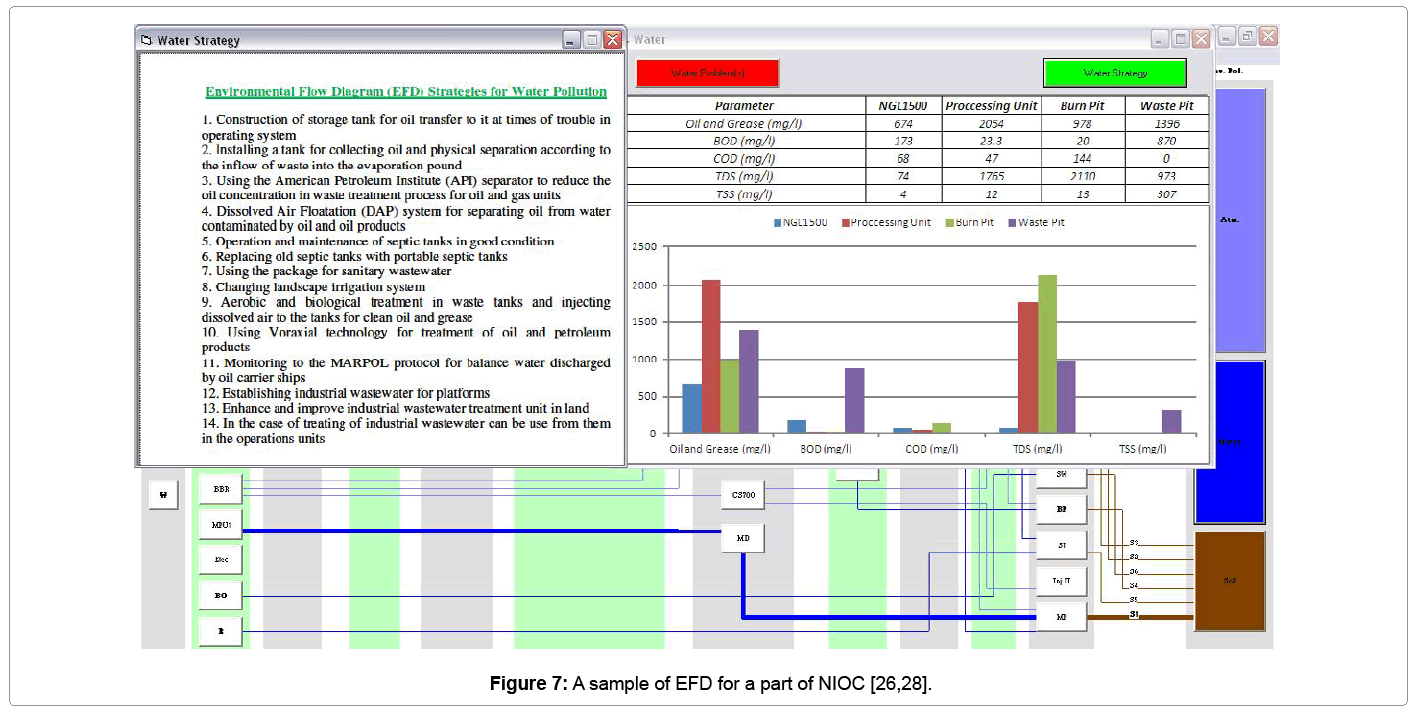Screen dimensions: 1413x711
Task: Select the Dec node box
Action: coord(221,560)
